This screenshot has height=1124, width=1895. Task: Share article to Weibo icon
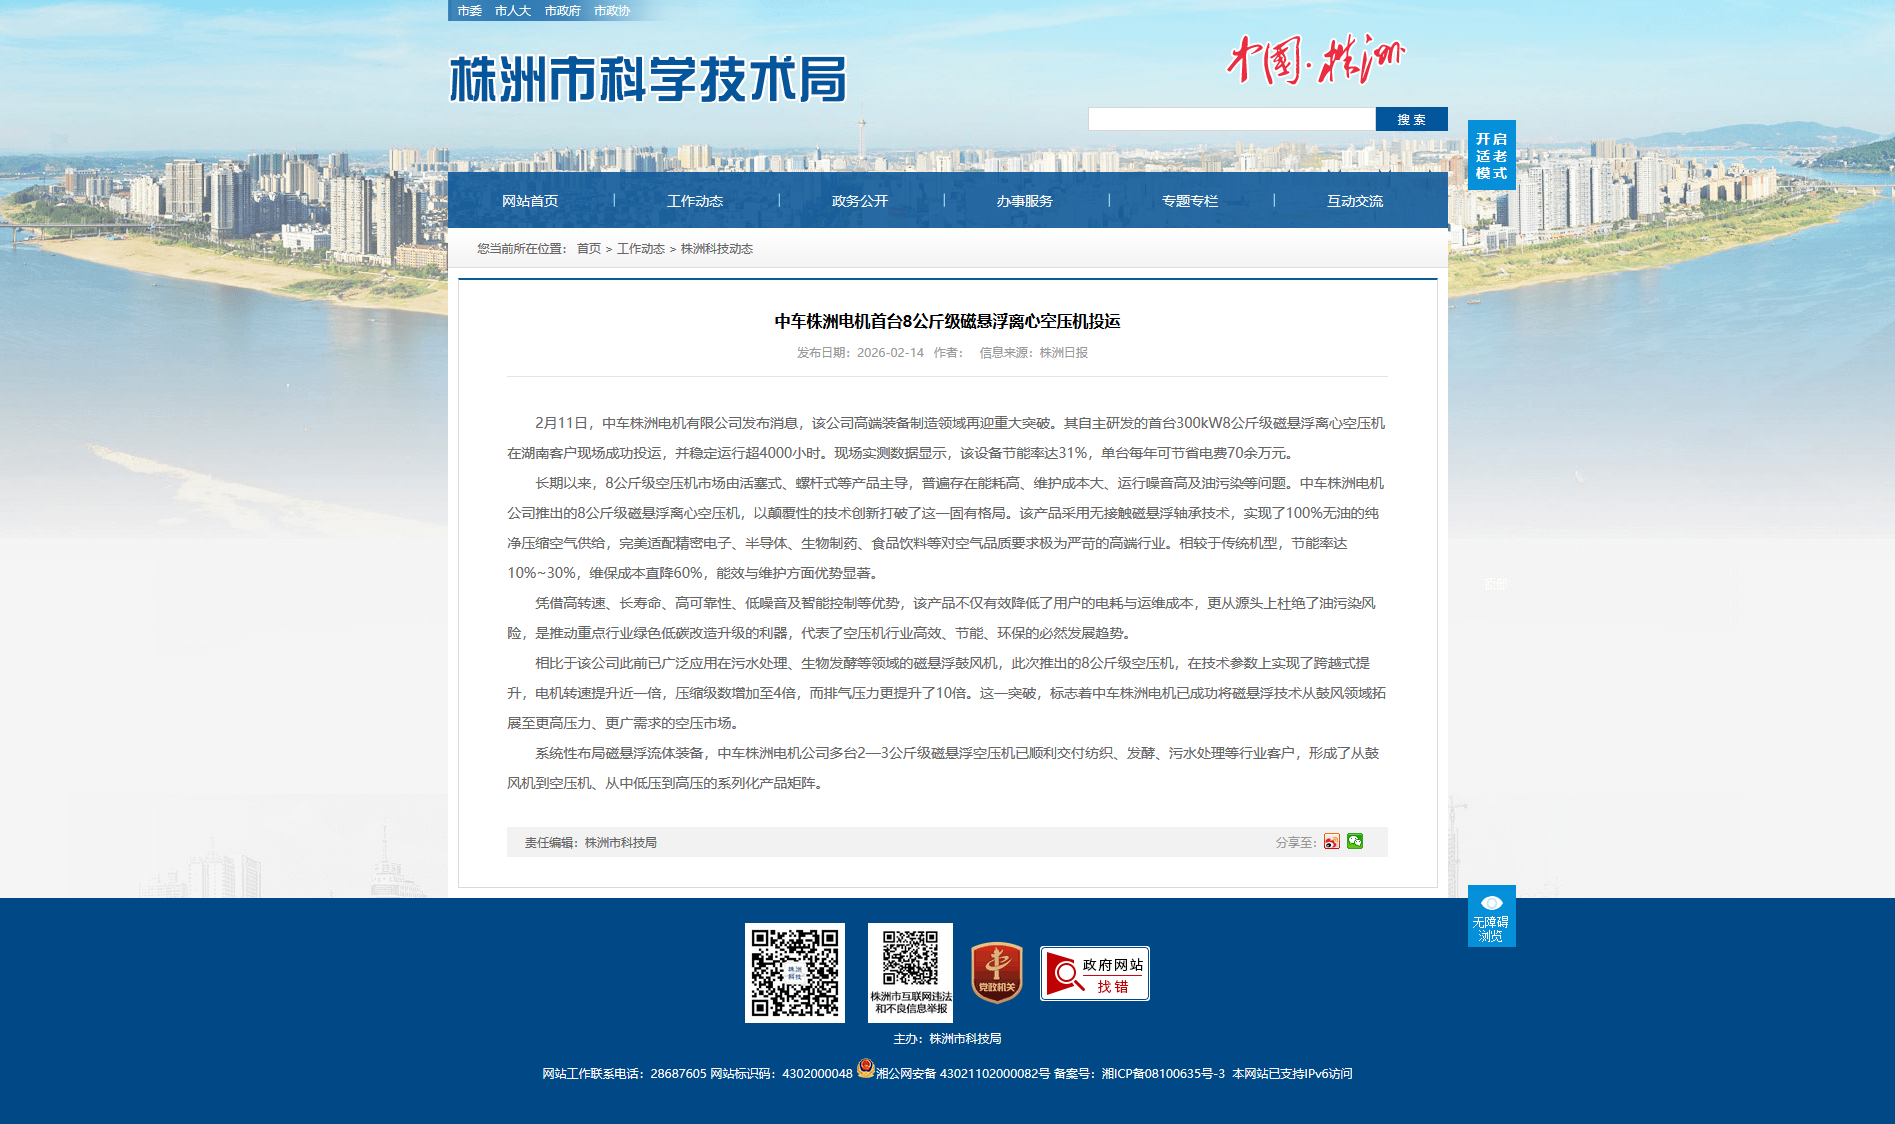click(x=1331, y=842)
